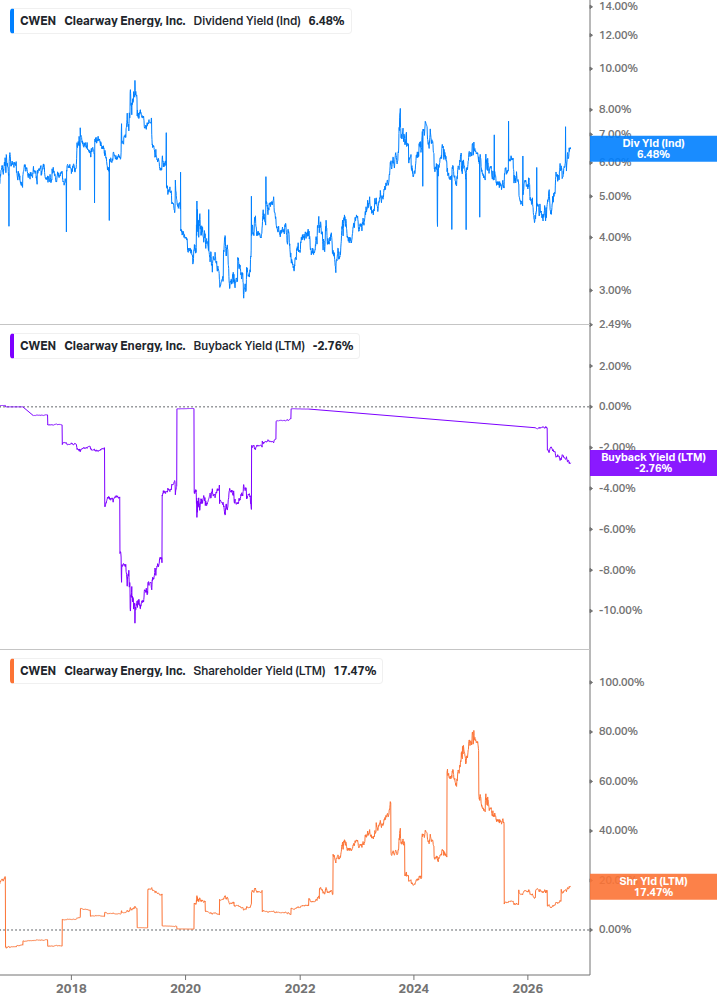Click the blue Div Yld (Ind) 6.48% axis tag

click(653, 149)
